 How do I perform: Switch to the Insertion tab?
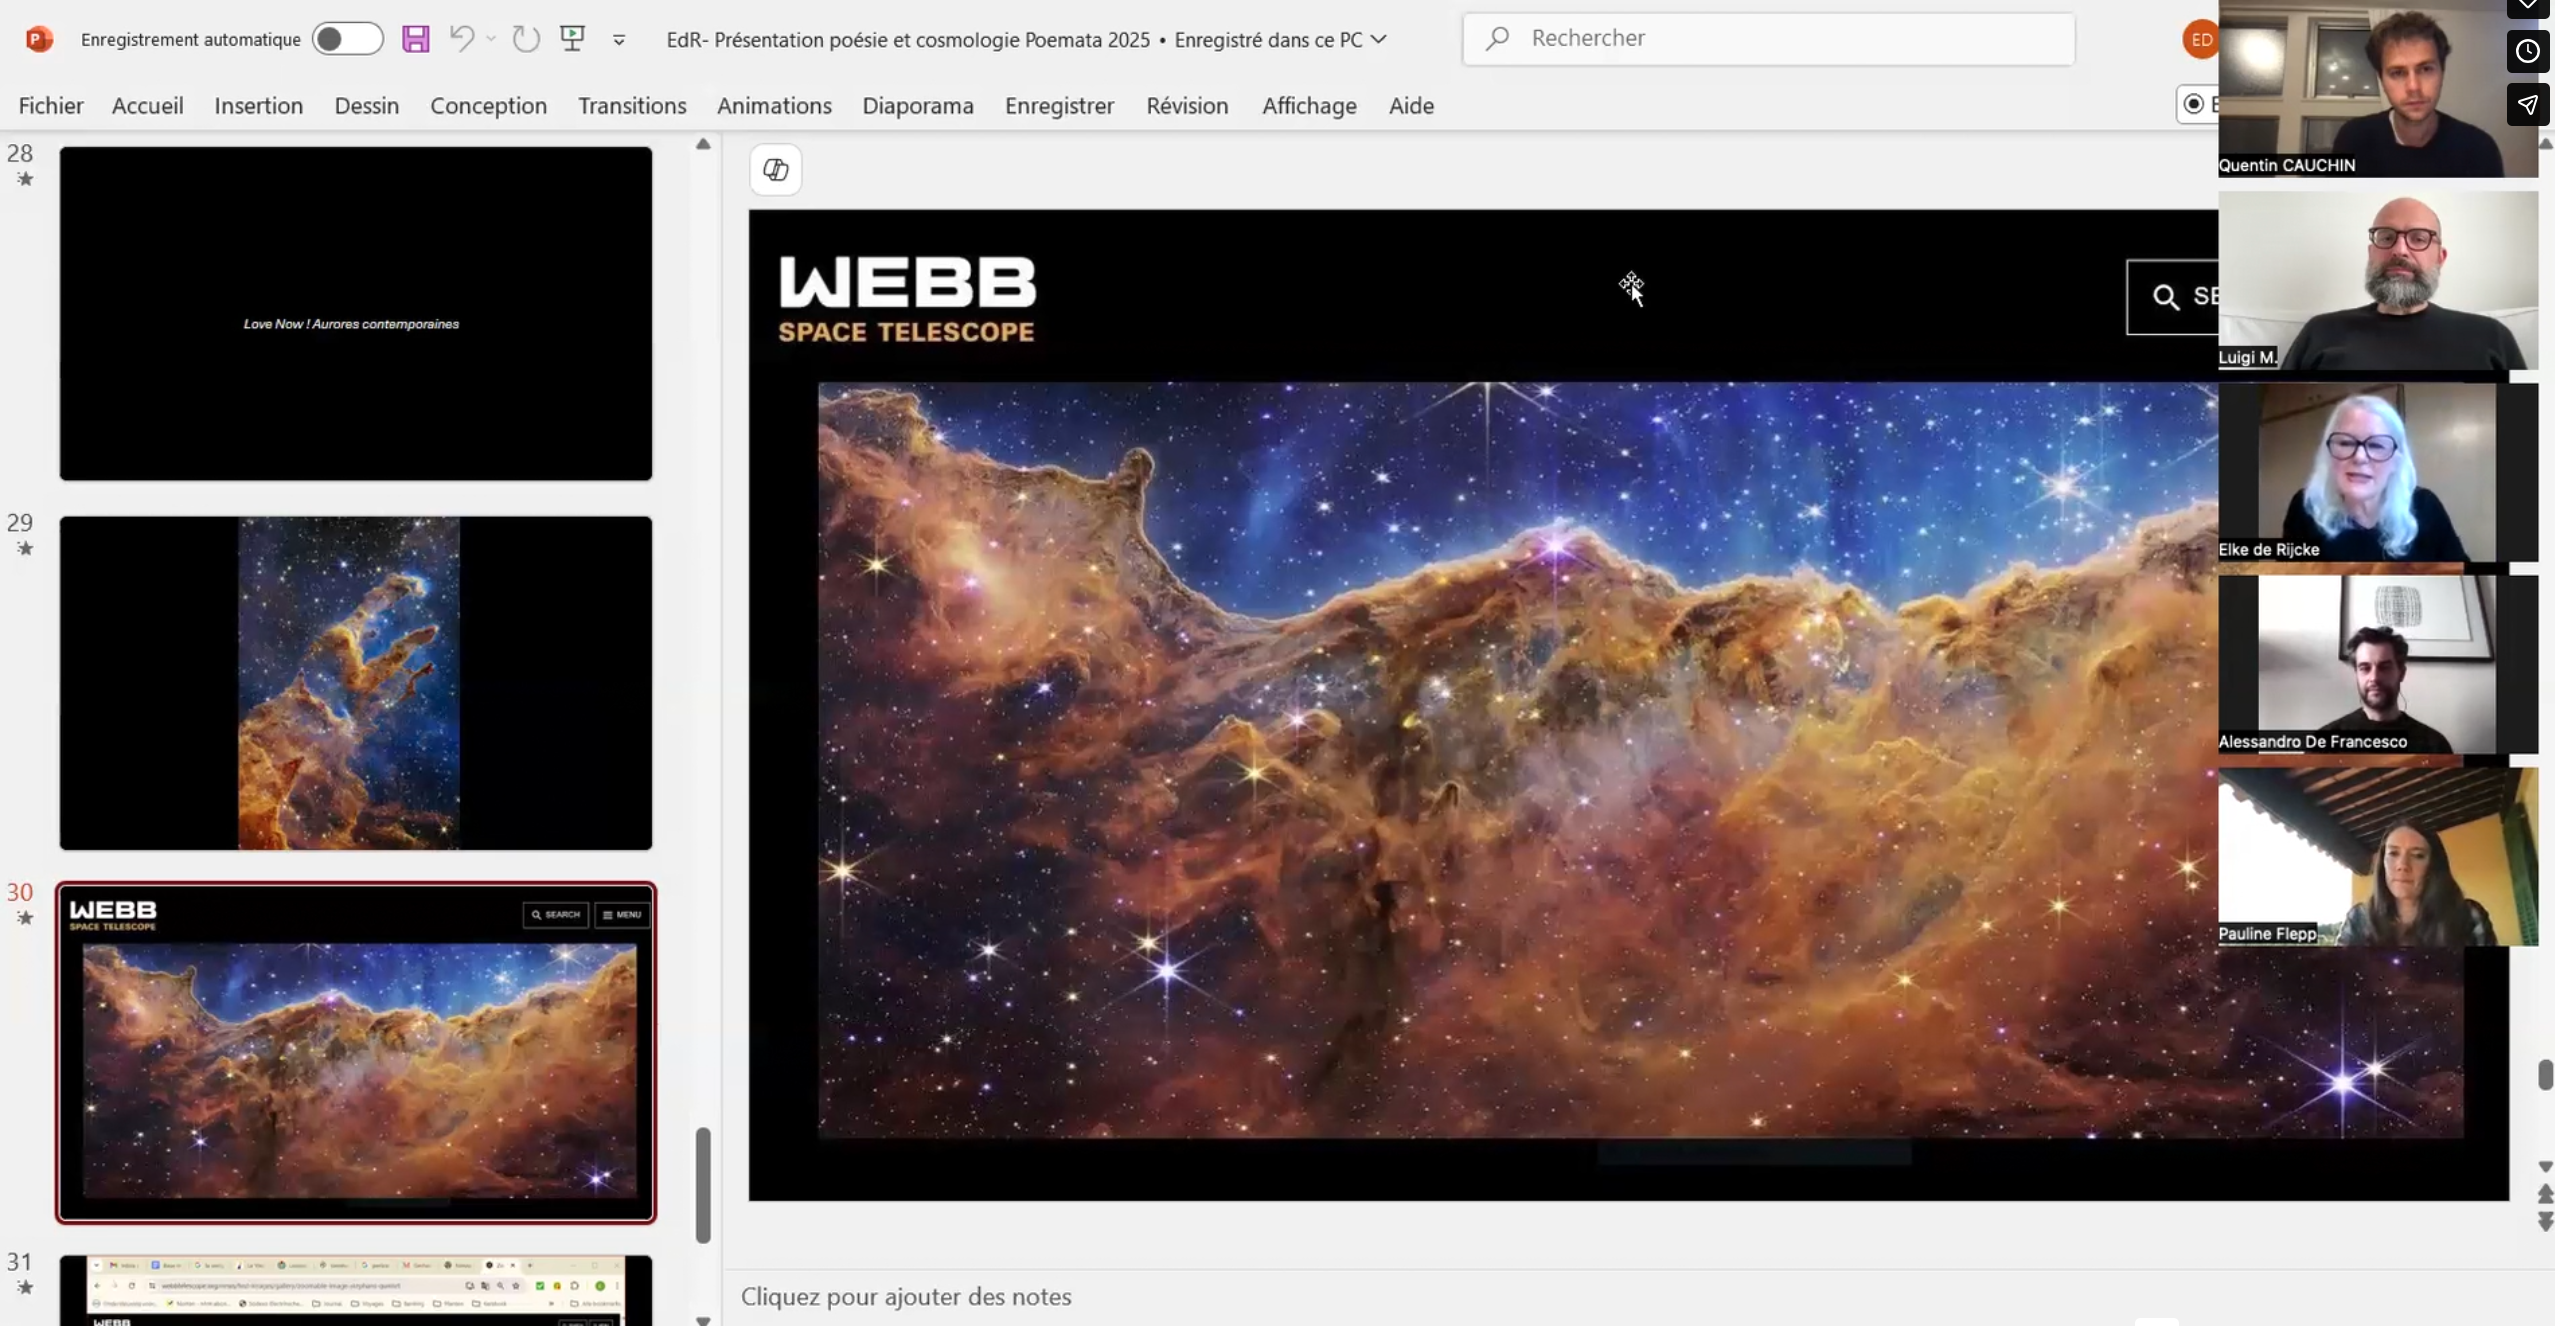pyautogui.click(x=259, y=105)
